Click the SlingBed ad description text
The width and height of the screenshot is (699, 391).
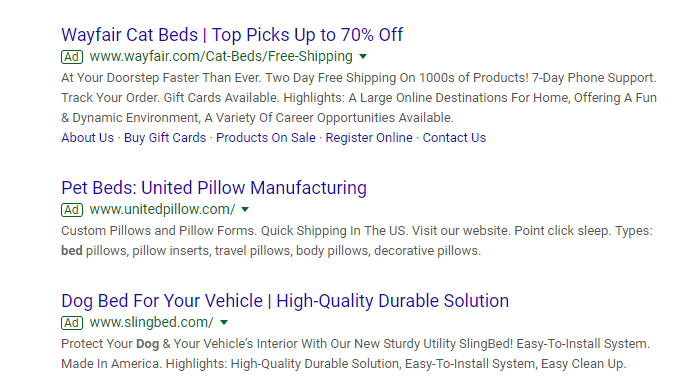tap(355, 354)
